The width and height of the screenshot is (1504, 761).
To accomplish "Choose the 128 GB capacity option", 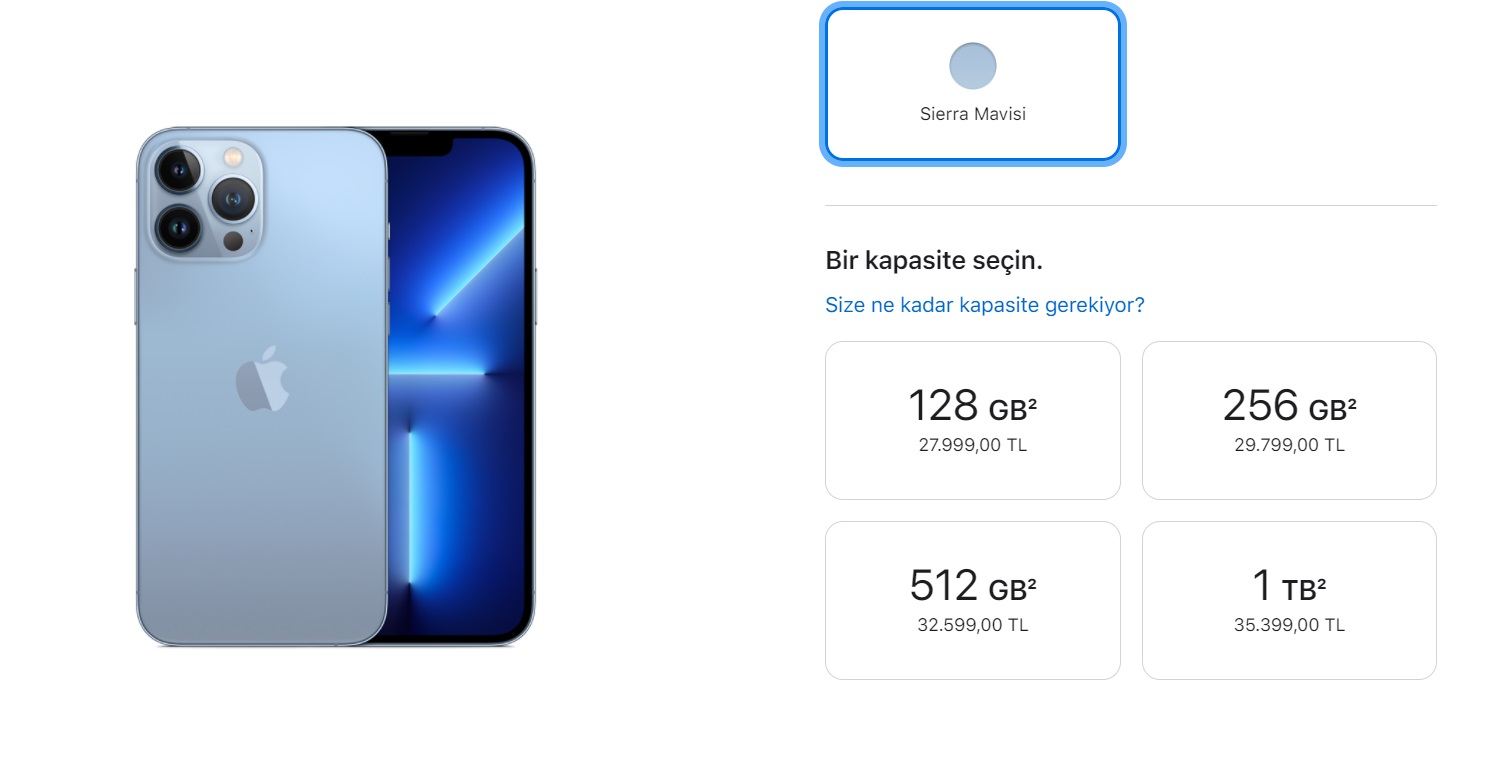I will tap(973, 420).
